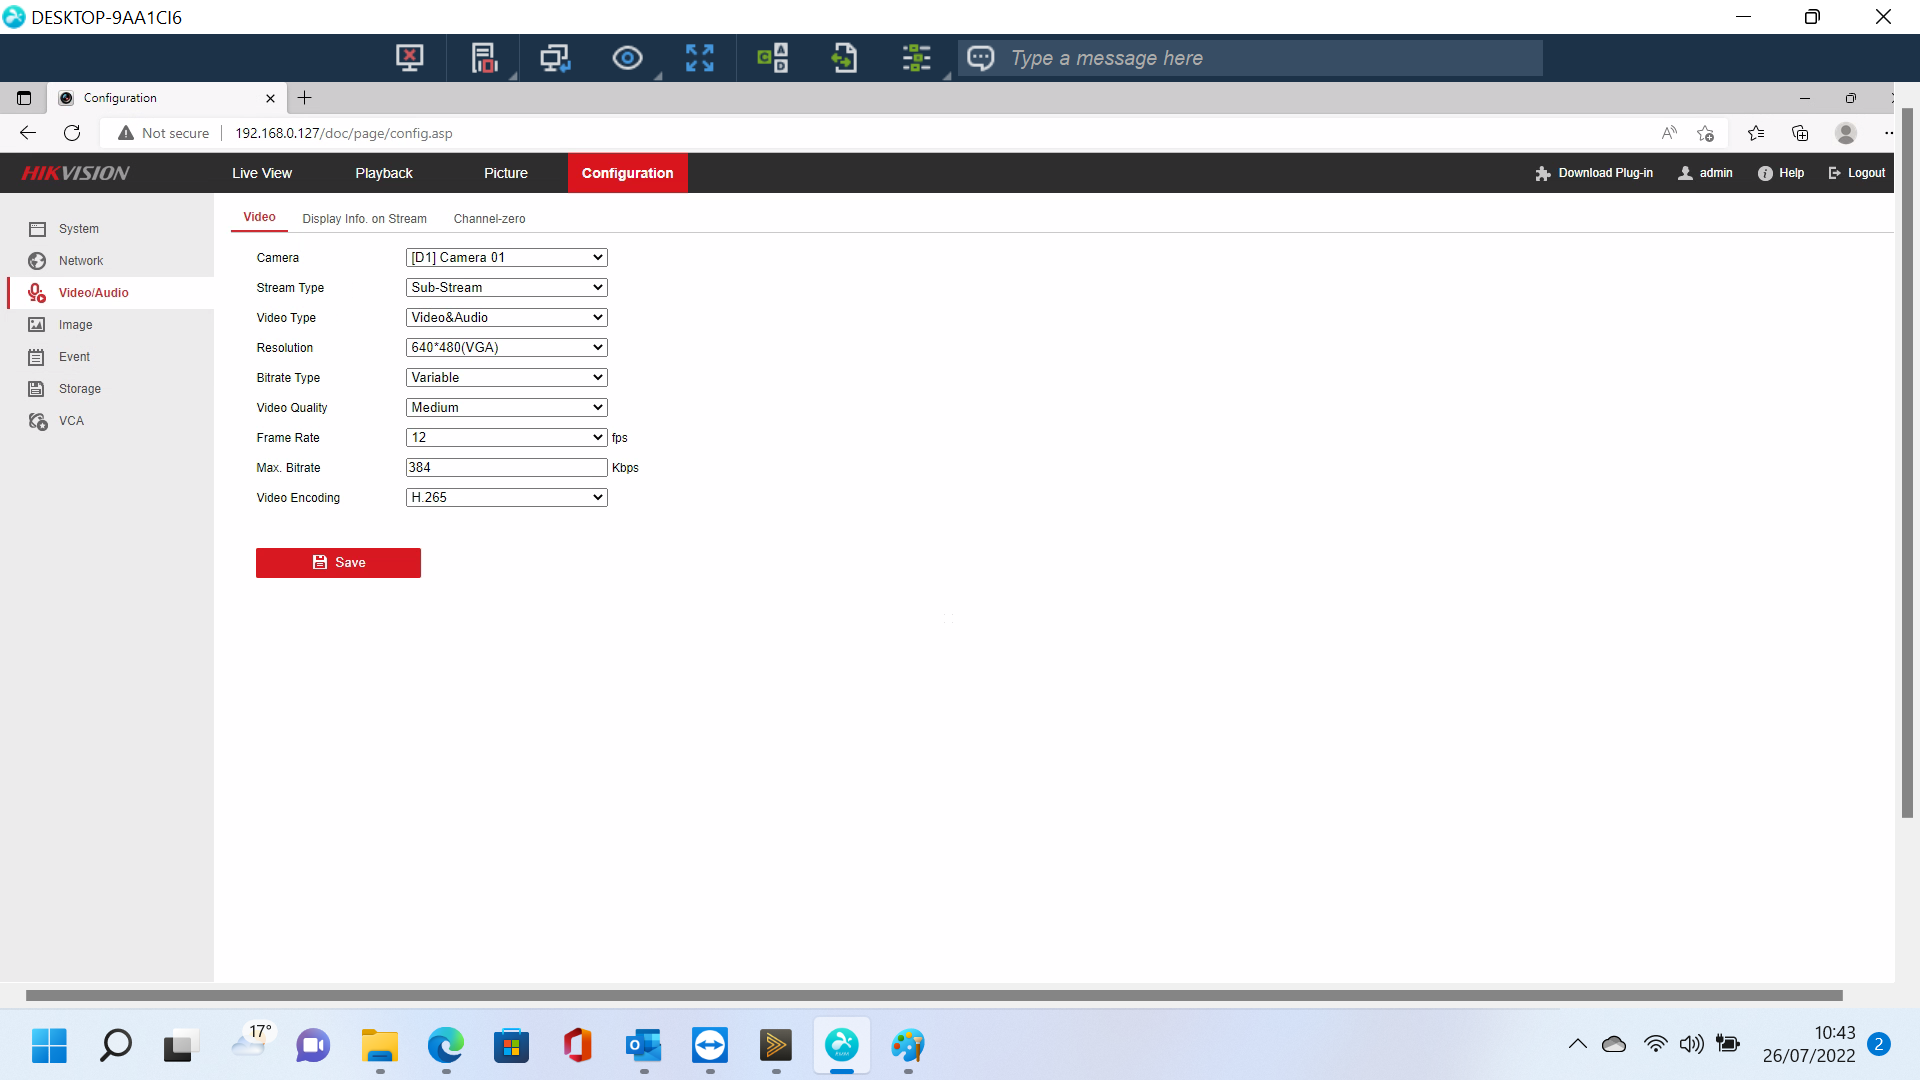Refresh the browser page

(x=72, y=133)
